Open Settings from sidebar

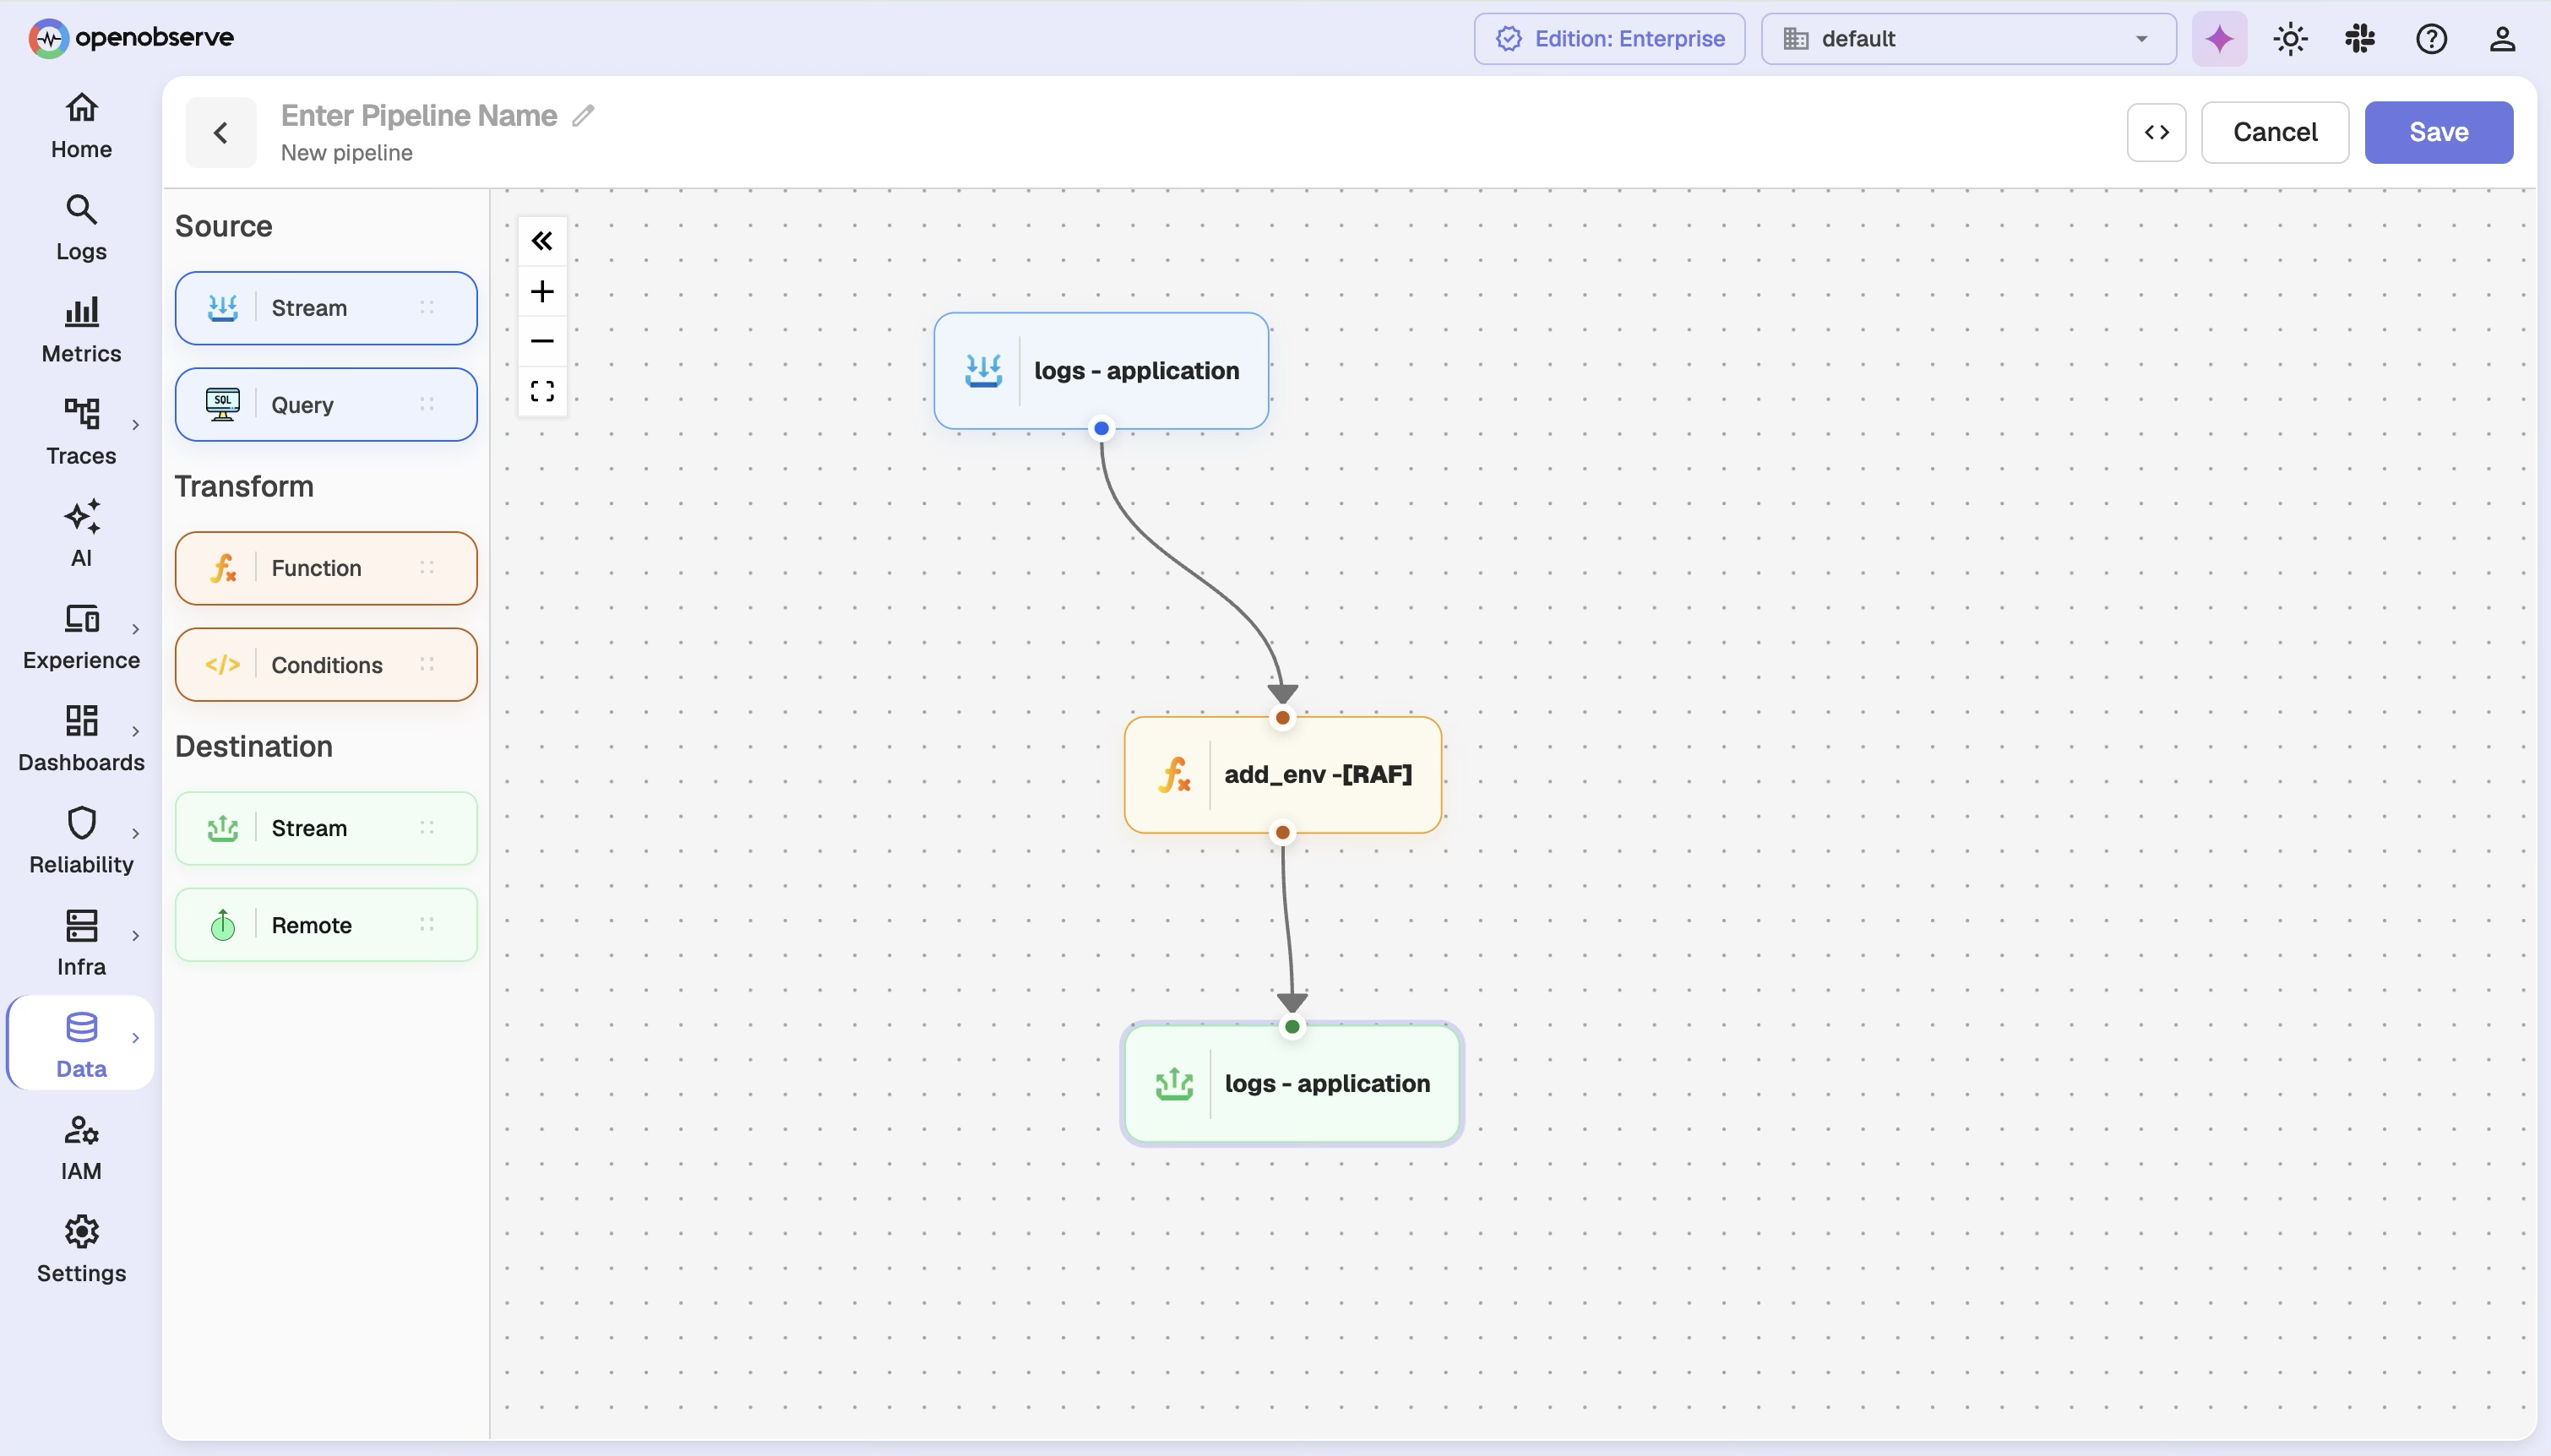coord(81,1250)
